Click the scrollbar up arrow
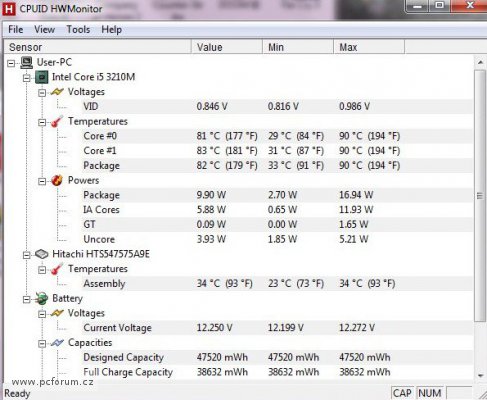 [480, 62]
